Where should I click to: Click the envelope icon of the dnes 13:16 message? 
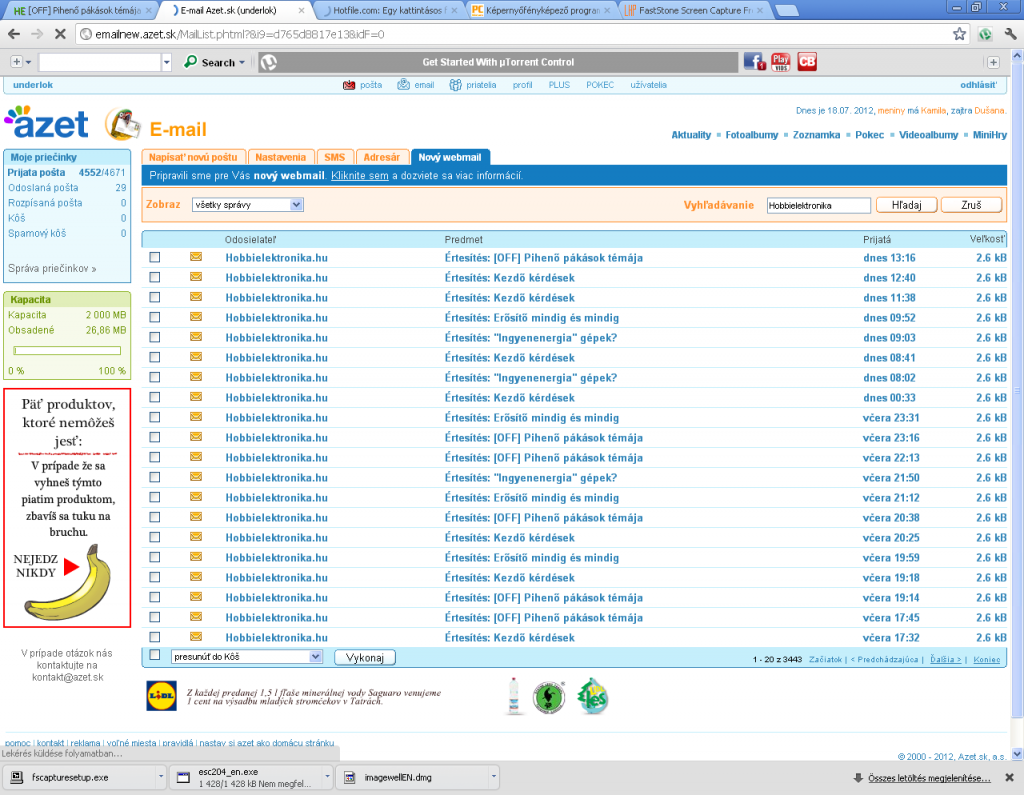(196, 257)
